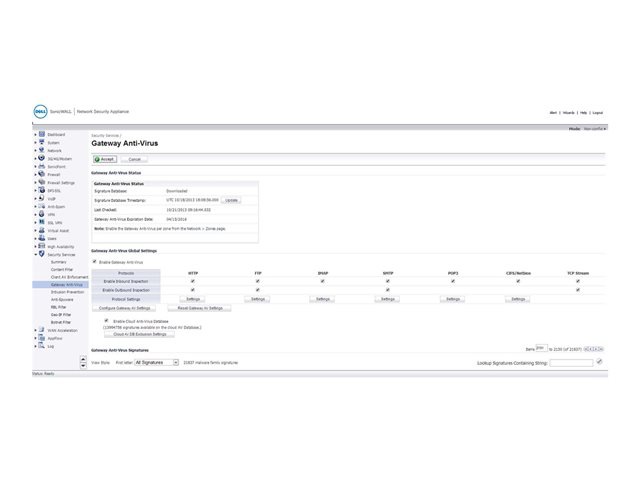Click the sidebar scroll down arrow
Viewport: 640px width, 480px height.
coord(83,366)
